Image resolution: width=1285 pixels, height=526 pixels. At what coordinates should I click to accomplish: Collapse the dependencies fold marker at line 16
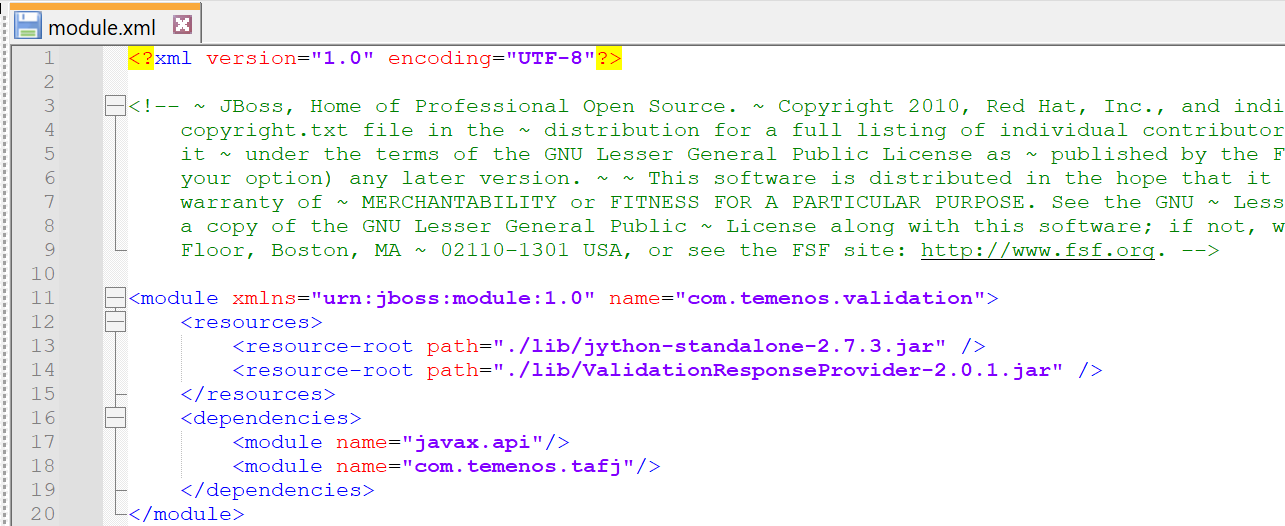pos(116,418)
